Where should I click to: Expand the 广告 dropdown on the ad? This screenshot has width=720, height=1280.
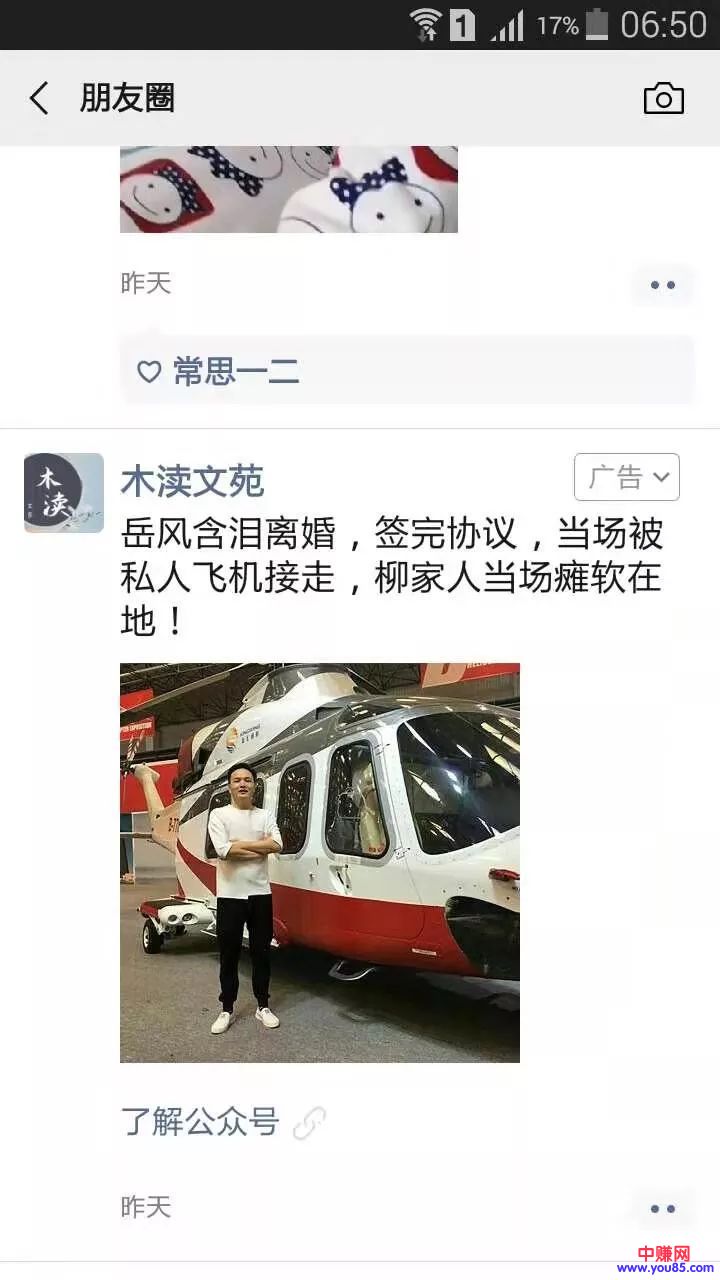[627, 477]
